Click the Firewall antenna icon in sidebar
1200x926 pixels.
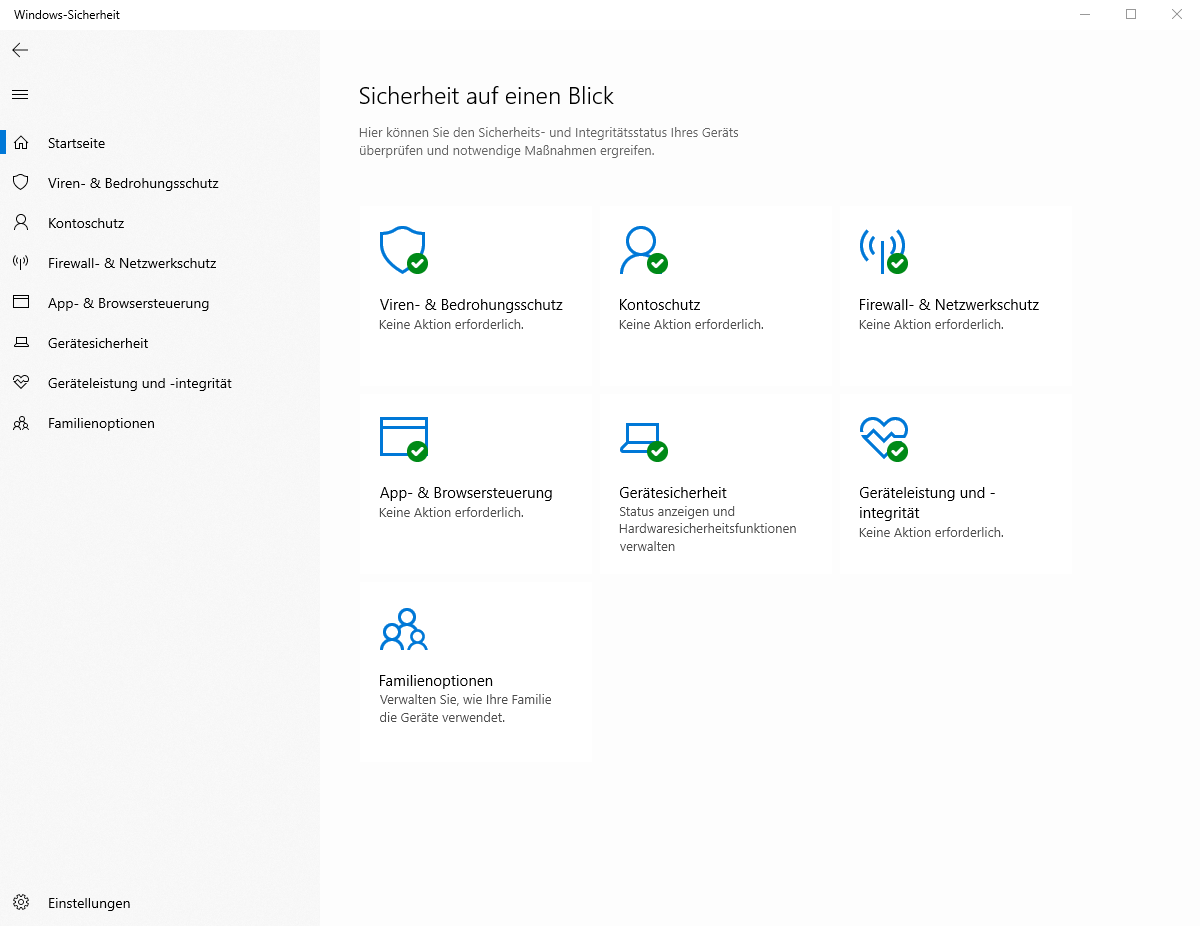[x=21, y=263]
